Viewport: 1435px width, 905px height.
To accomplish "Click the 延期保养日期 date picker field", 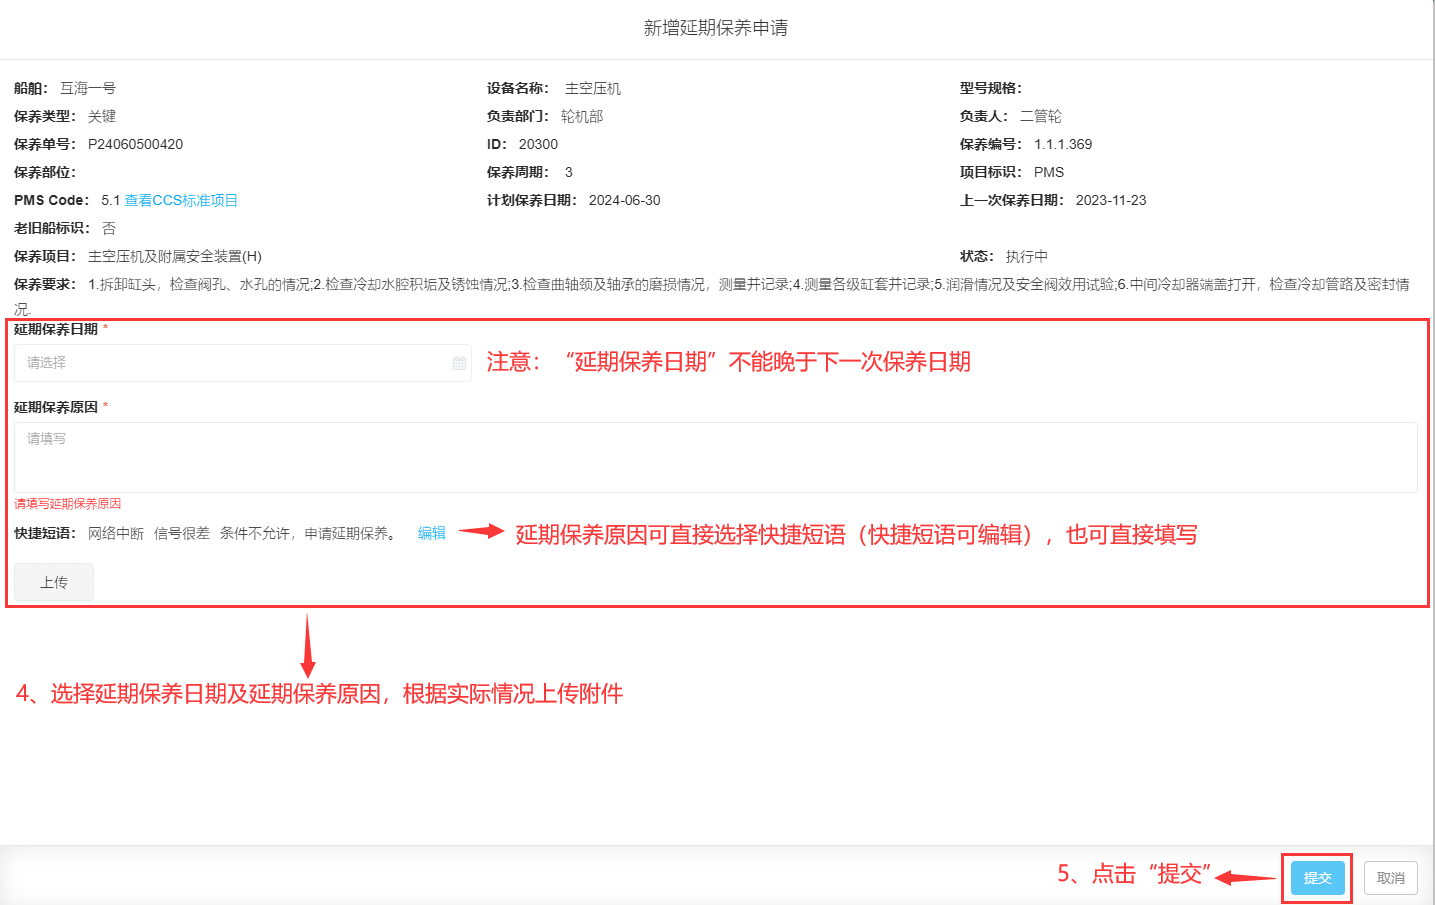I will pyautogui.click(x=243, y=363).
